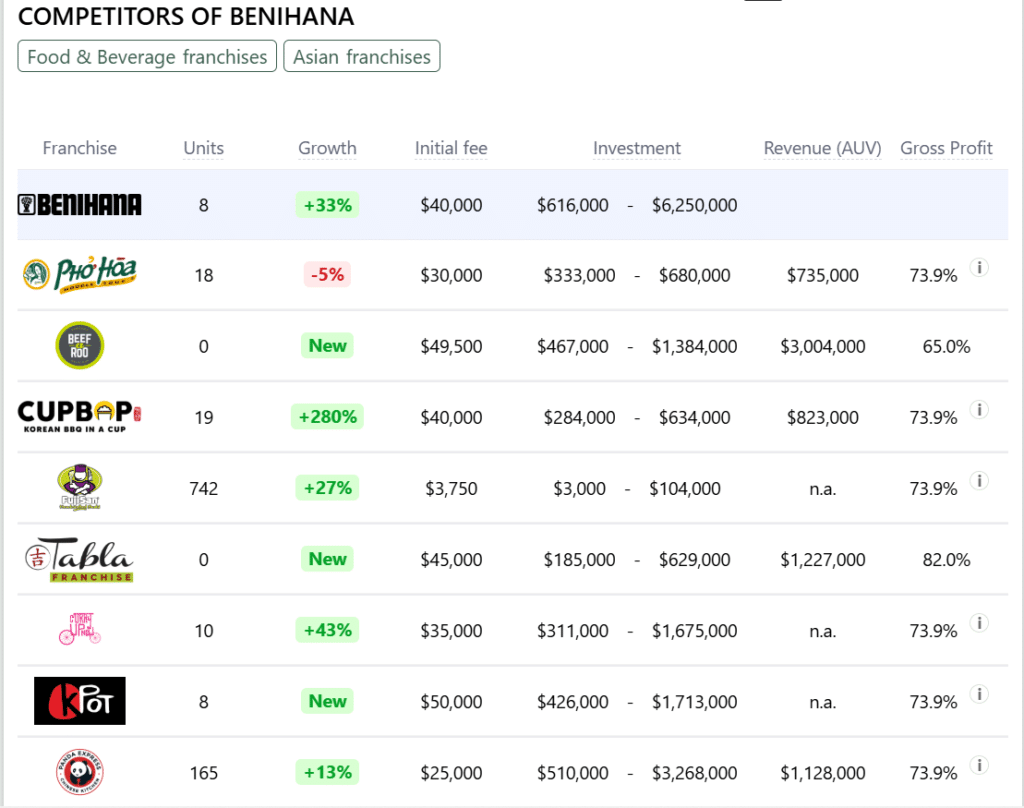Click info icon in Pho Hoa row

979,267
